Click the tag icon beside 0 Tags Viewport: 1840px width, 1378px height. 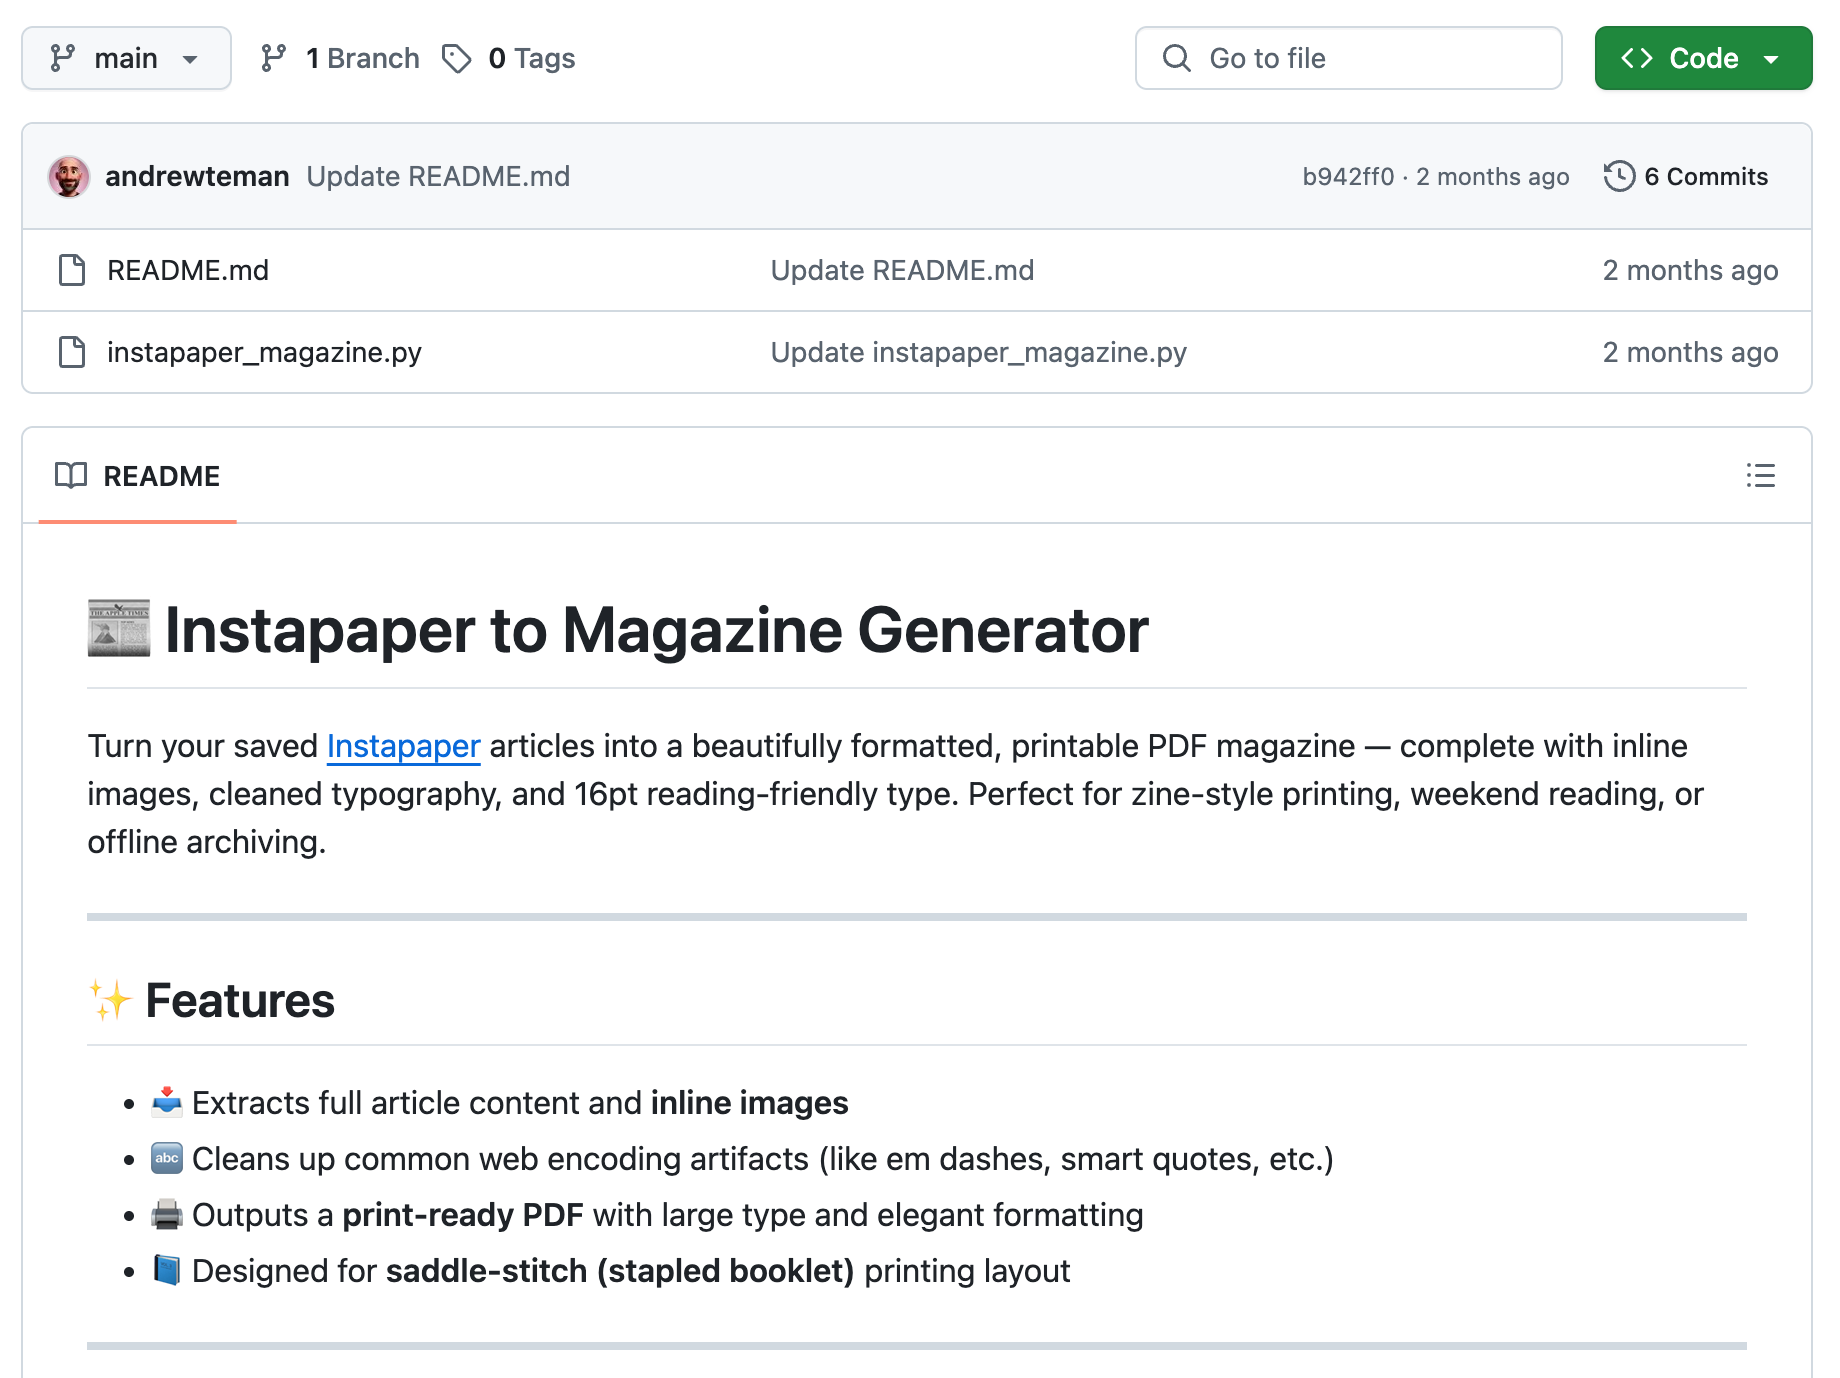[x=457, y=58]
